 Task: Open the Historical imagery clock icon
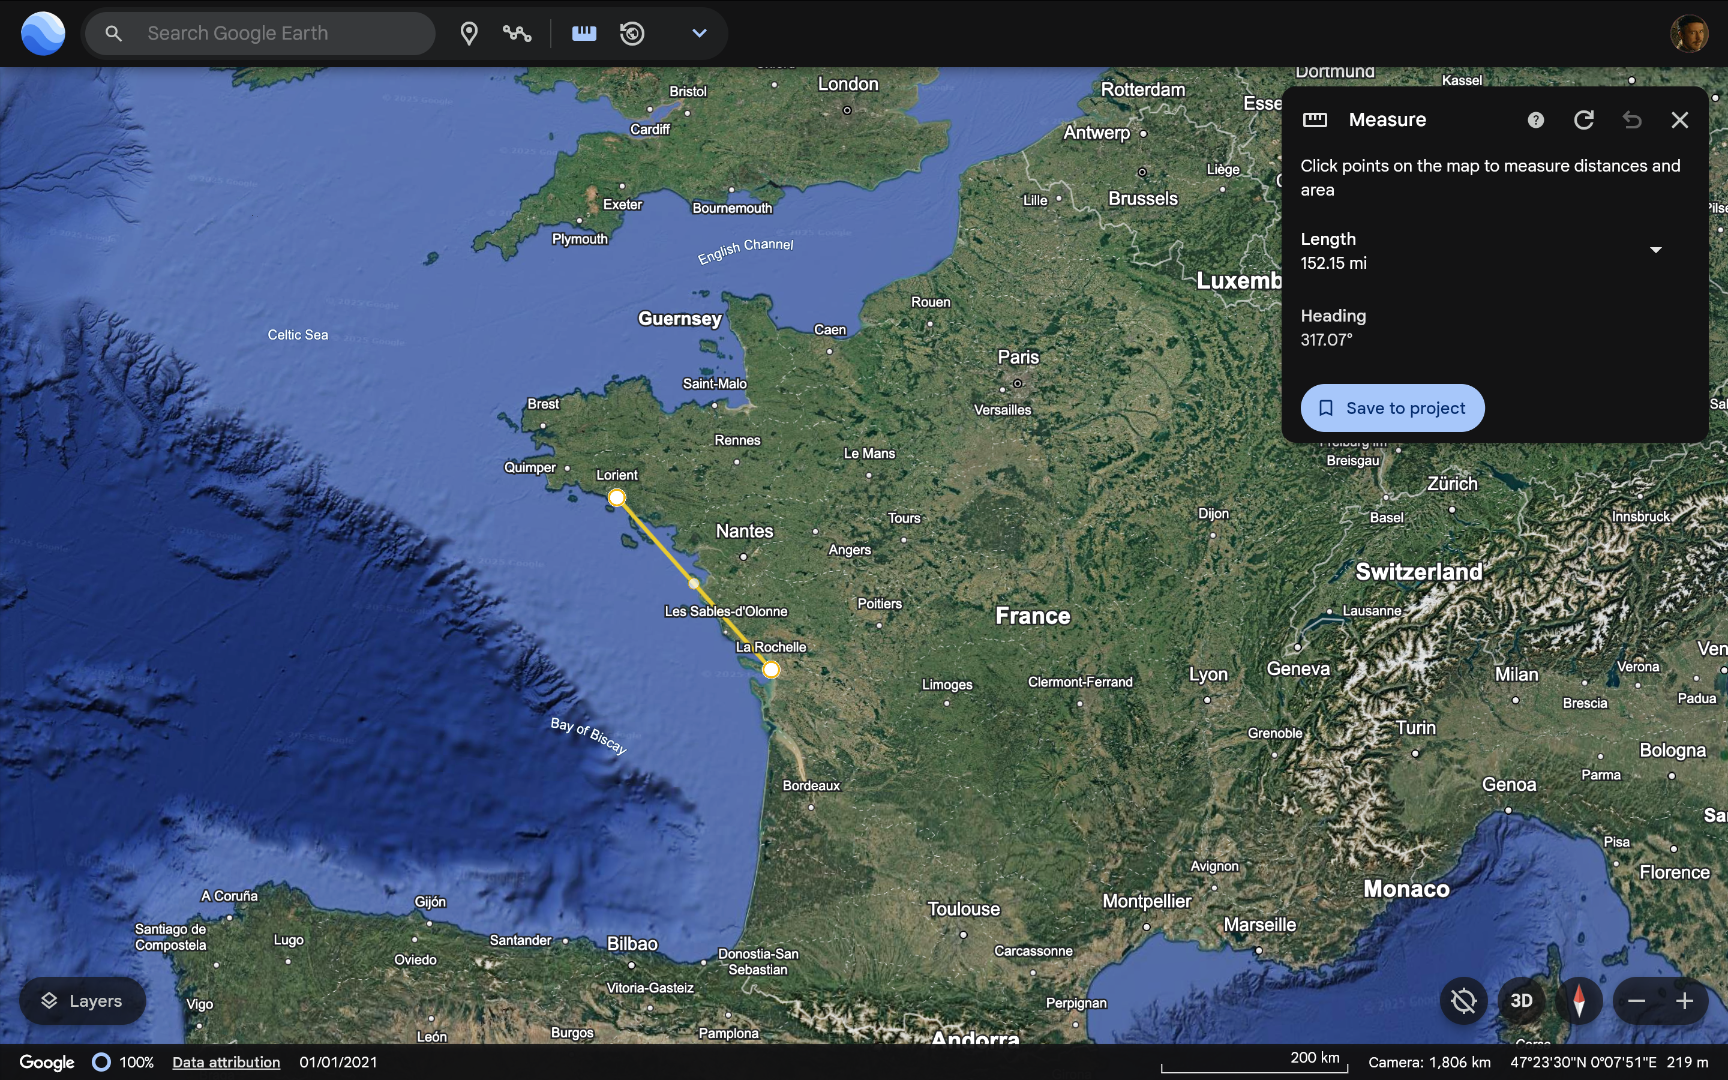click(632, 34)
